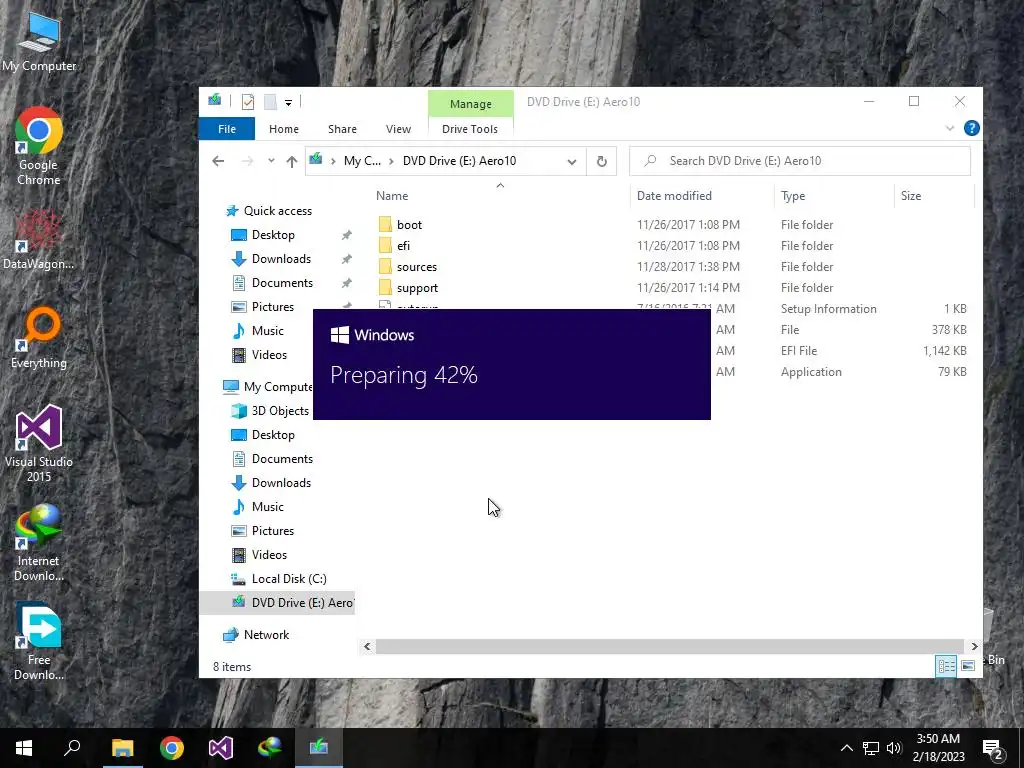The image size is (1024, 768).
Task: Launch Visual Studio 2015 from the desktop
Action: [39, 443]
